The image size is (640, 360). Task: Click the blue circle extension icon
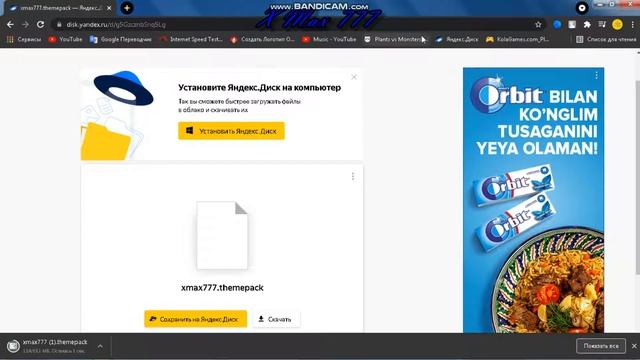(557, 24)
